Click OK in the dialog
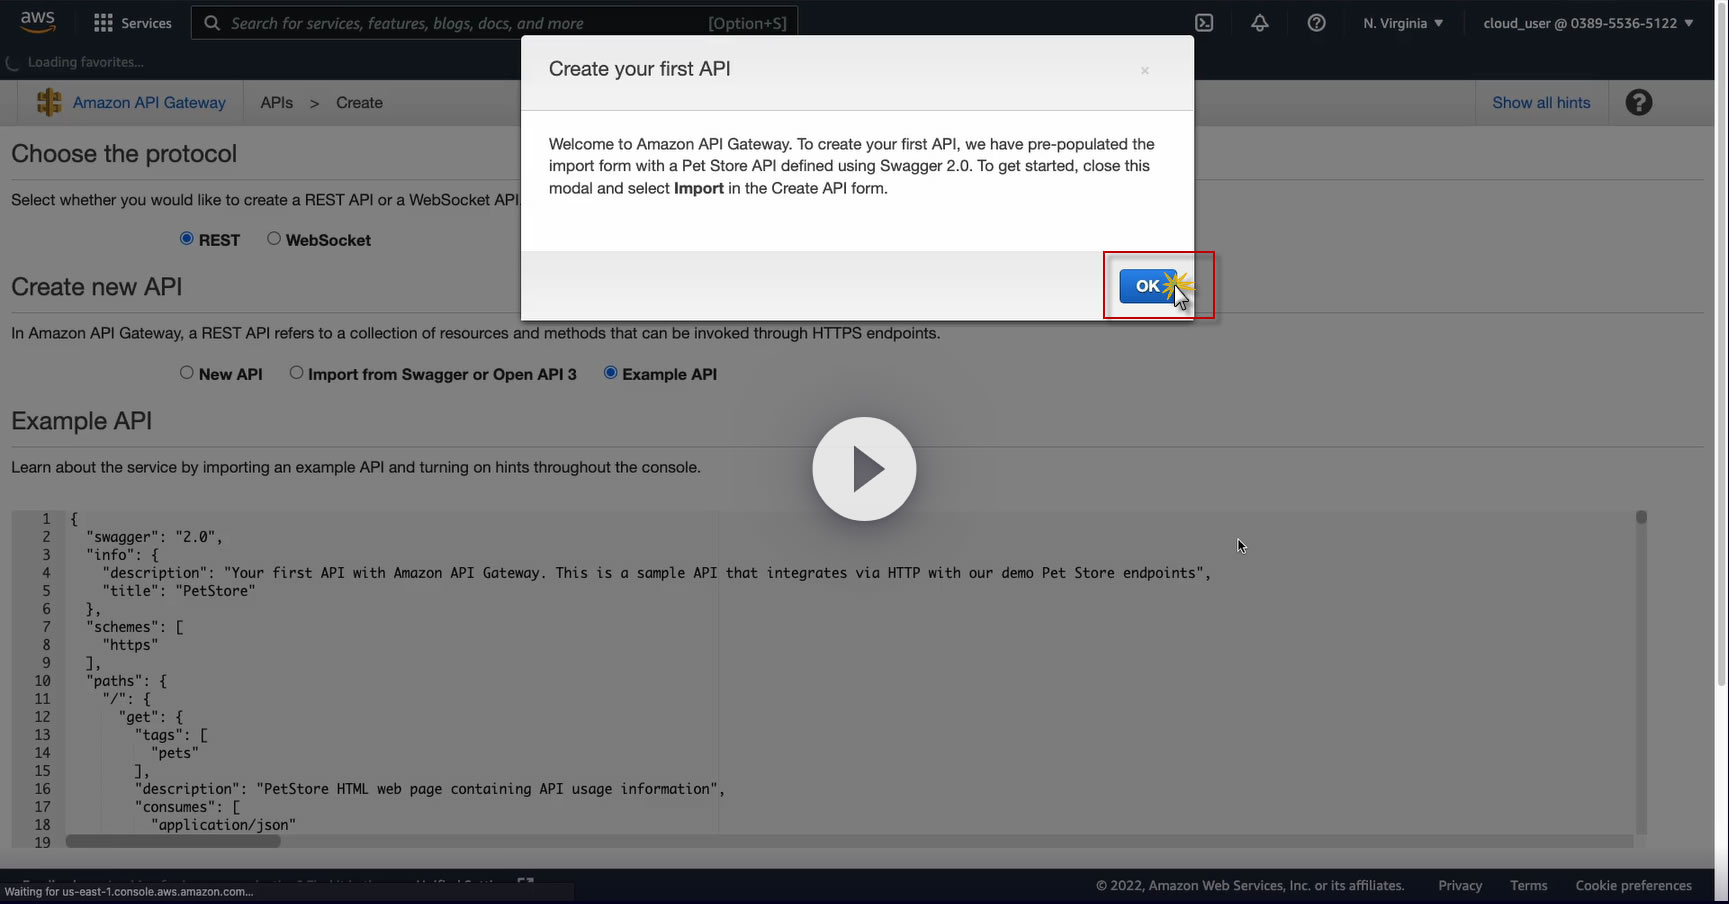 tap(1147, 286)
